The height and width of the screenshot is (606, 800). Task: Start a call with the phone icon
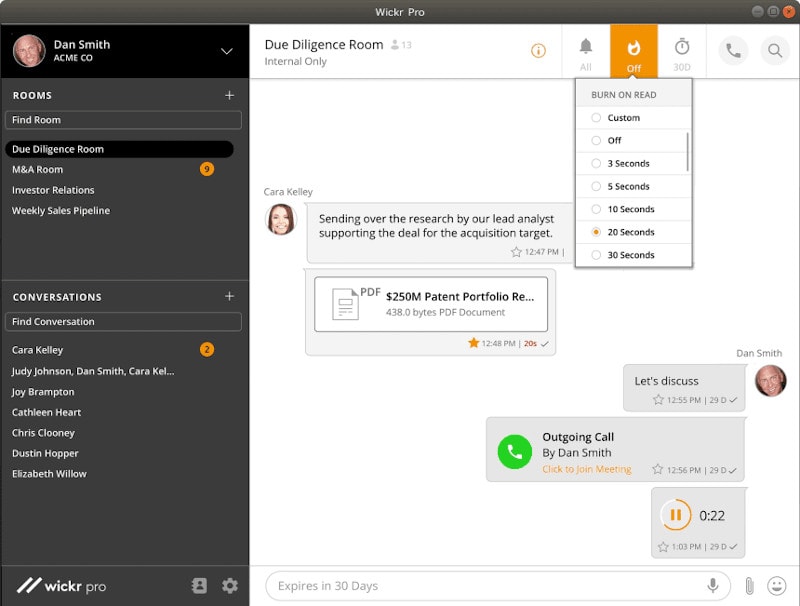coord(733,51)
